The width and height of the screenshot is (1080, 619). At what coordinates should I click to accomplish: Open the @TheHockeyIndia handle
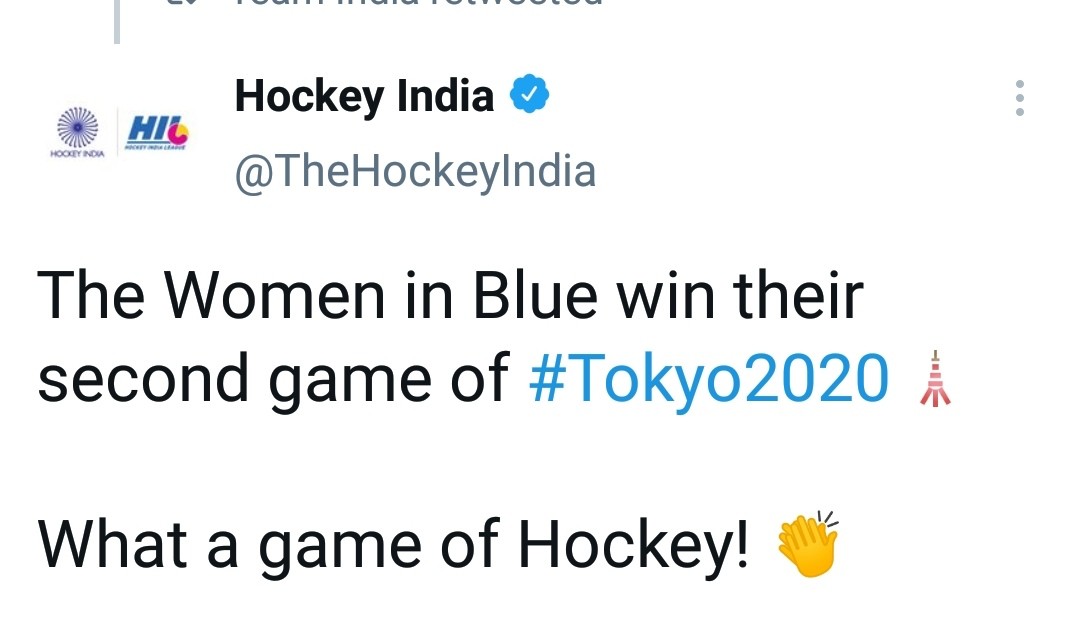415,171
